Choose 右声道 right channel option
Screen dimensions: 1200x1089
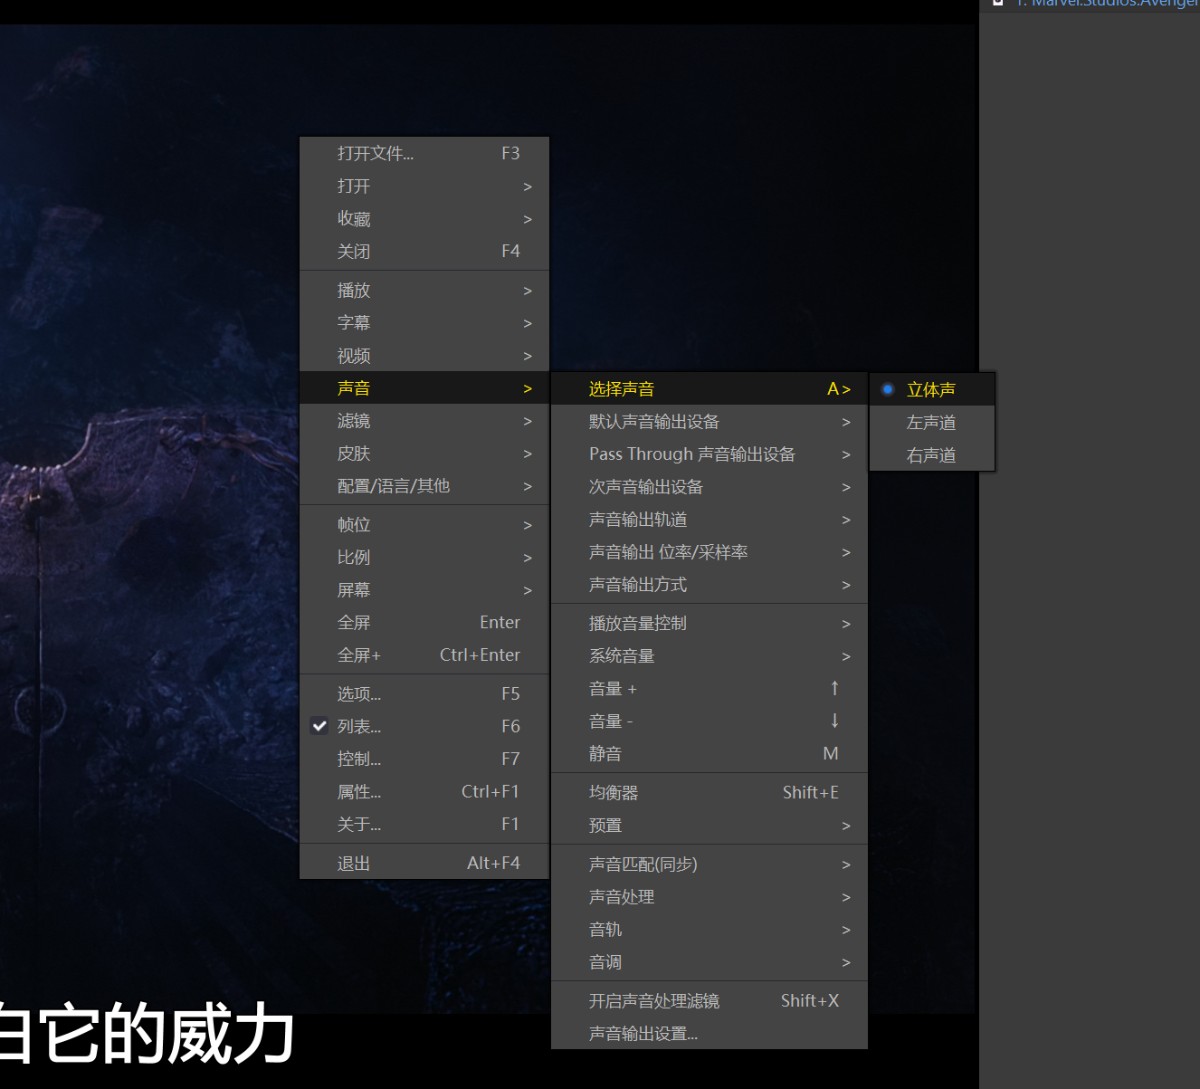932,455
